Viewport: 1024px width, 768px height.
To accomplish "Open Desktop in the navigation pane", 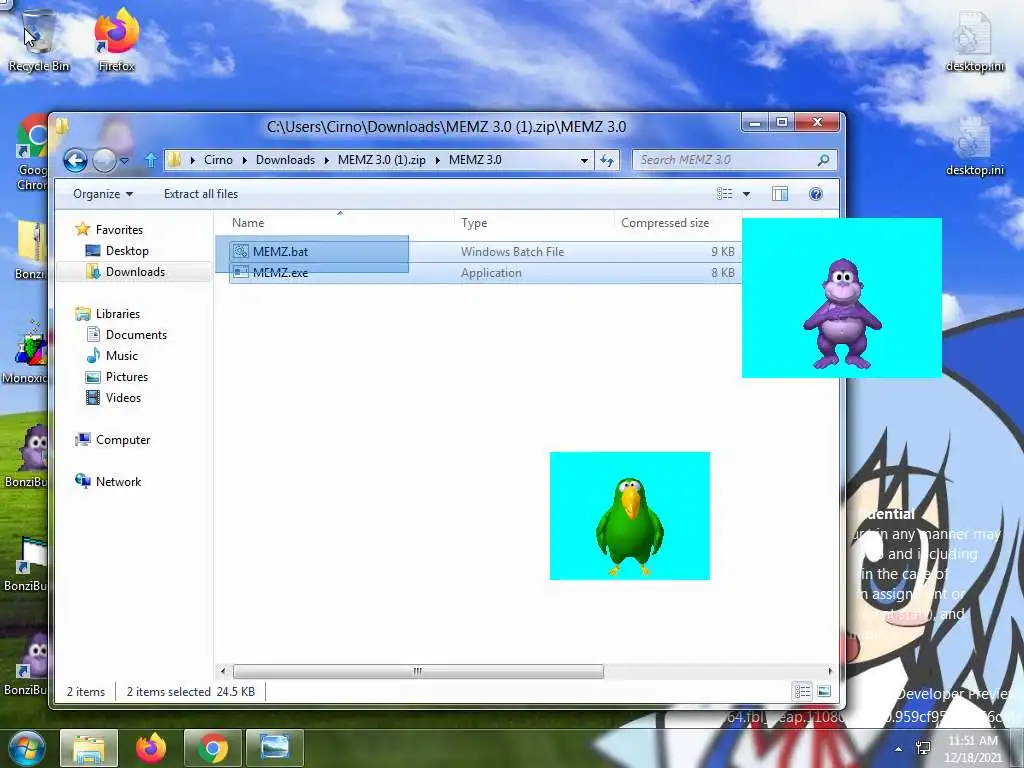I will (127, 251).
